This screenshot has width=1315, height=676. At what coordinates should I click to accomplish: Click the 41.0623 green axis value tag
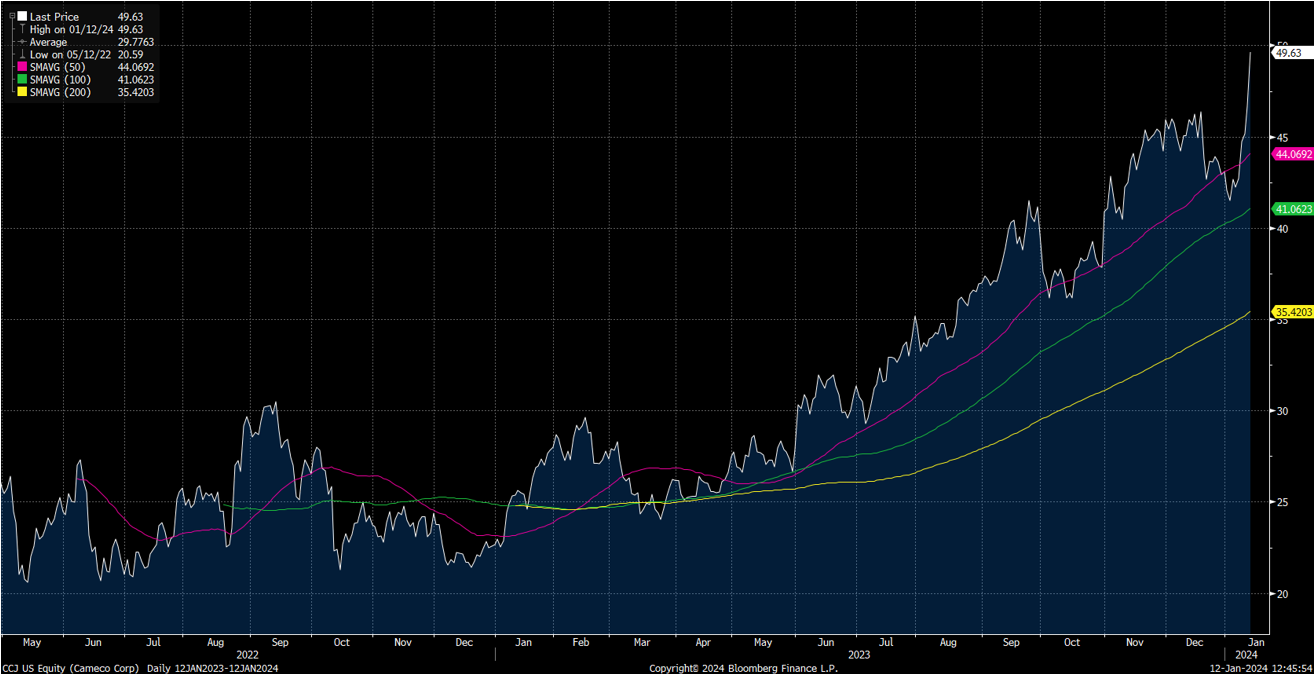click(1291, 209)
